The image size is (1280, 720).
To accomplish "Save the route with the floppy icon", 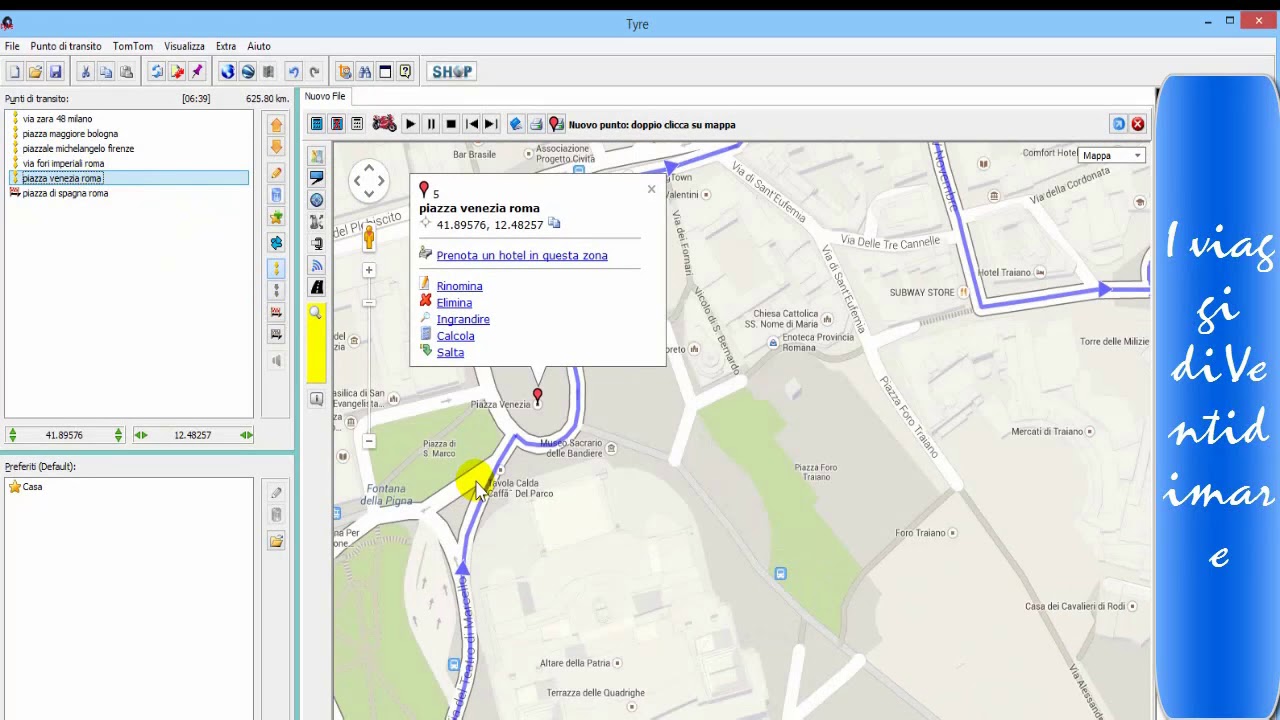I will [x=55, y=72].
